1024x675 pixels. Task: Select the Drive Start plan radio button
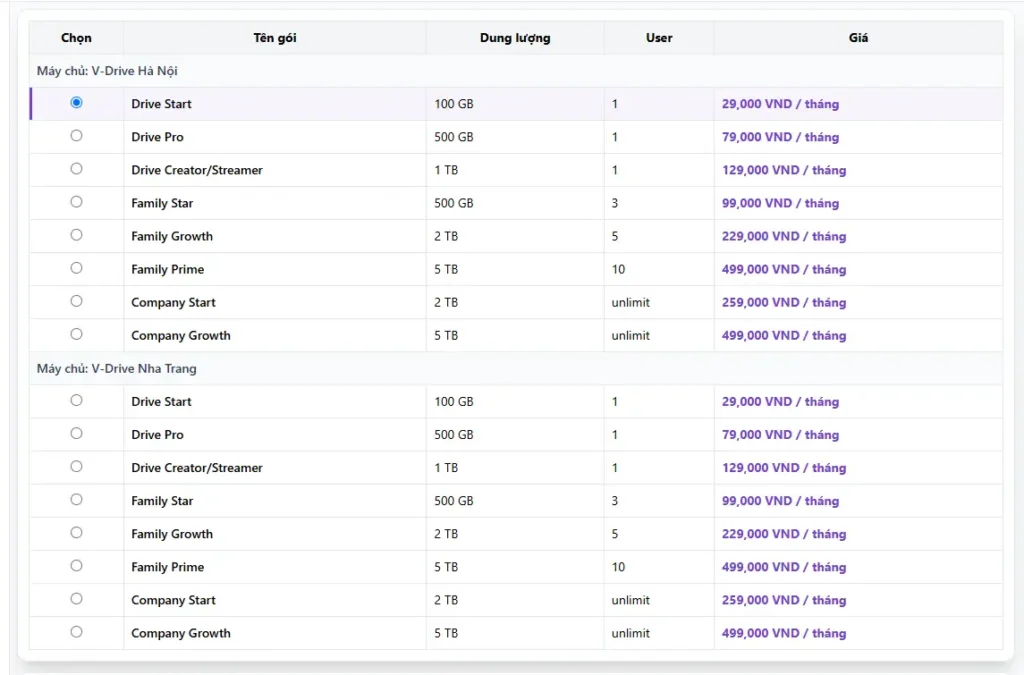click(76, 103)
